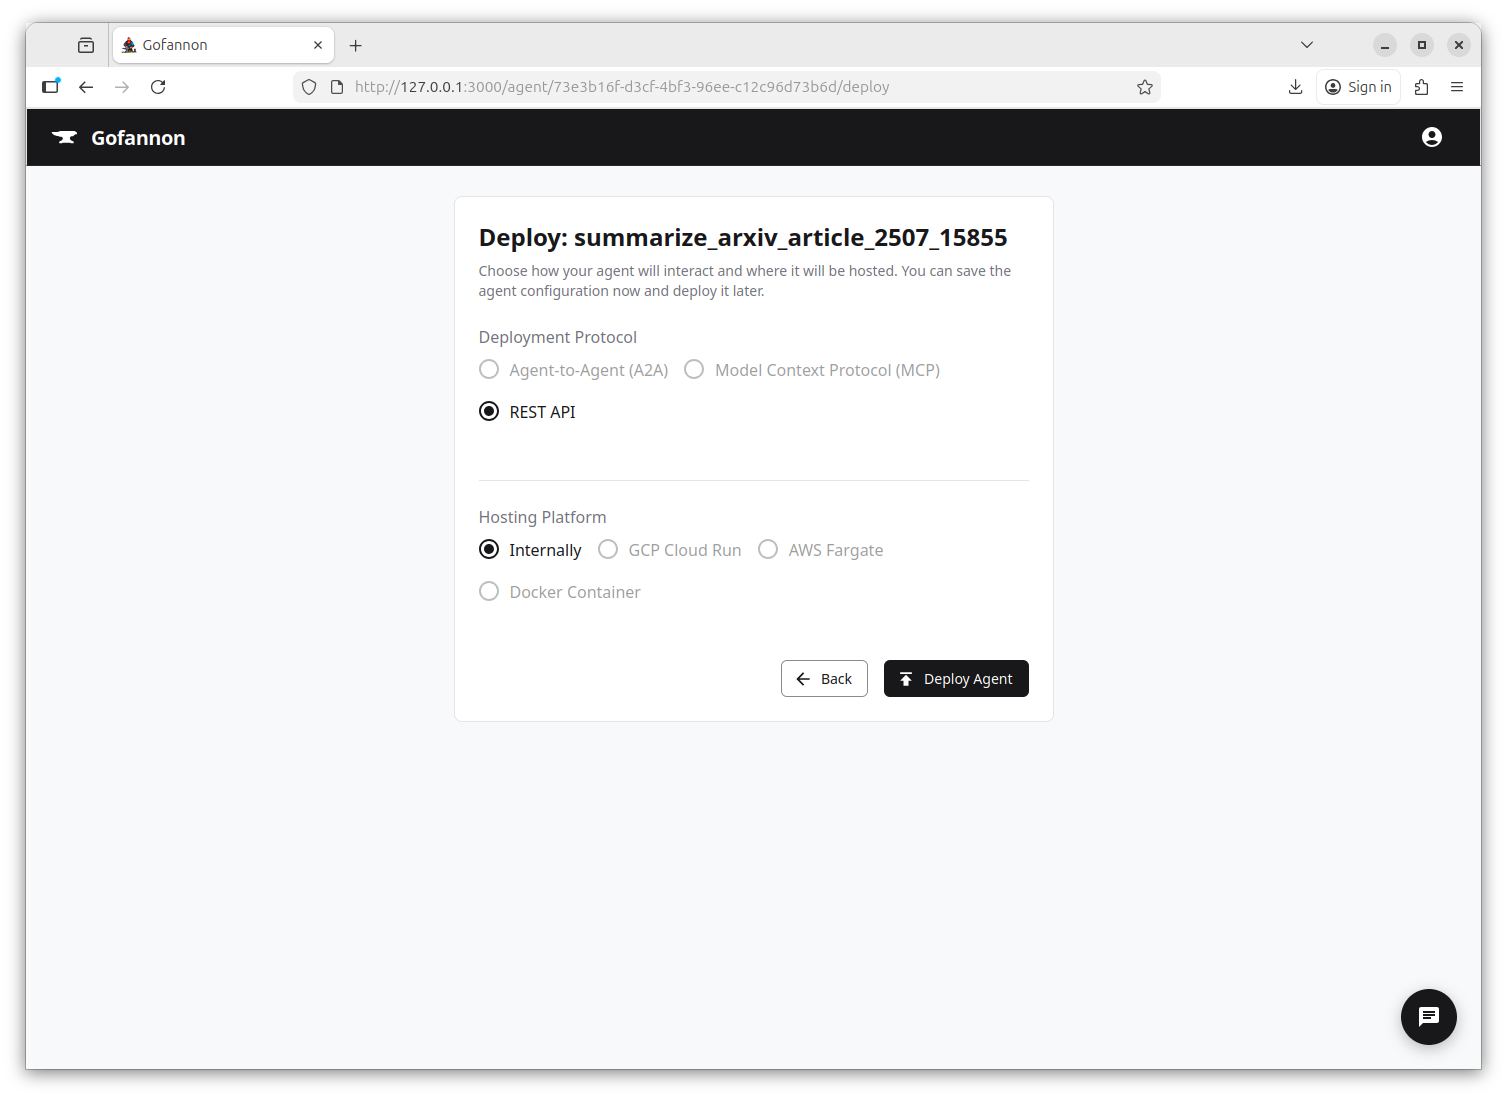Select the Agent-to-Agent (A2A) protocol option
The image size is (1507, 1098).
coord(489,370)
